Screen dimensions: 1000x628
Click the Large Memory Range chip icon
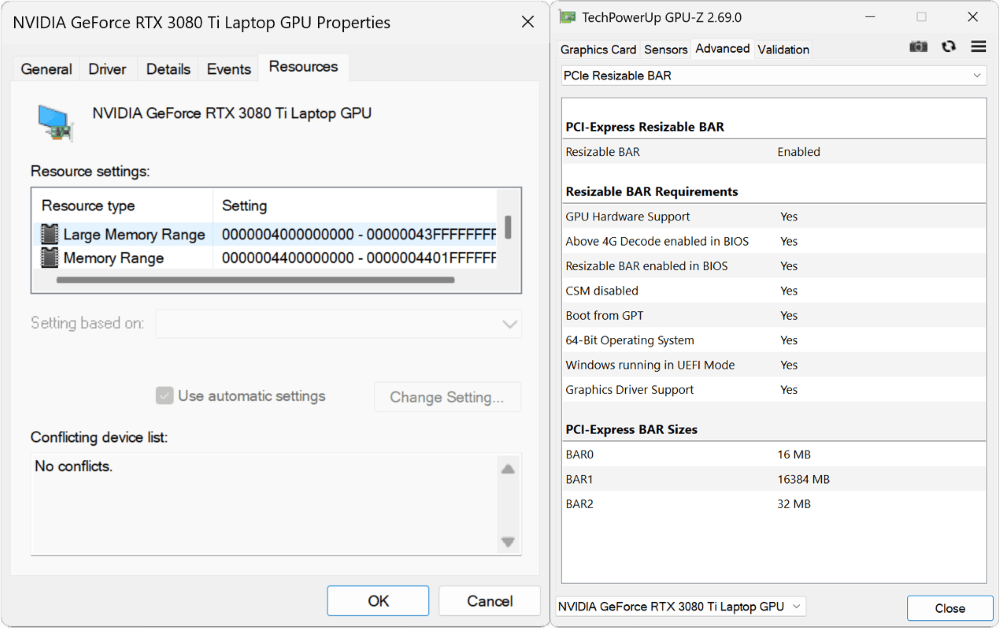49,234
